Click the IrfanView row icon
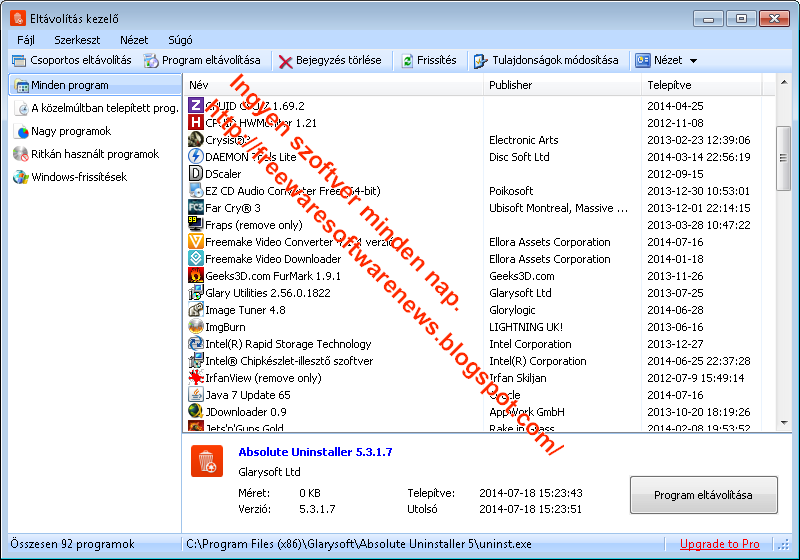This screenshot has width=800, height=560. (x=196, y=377)
